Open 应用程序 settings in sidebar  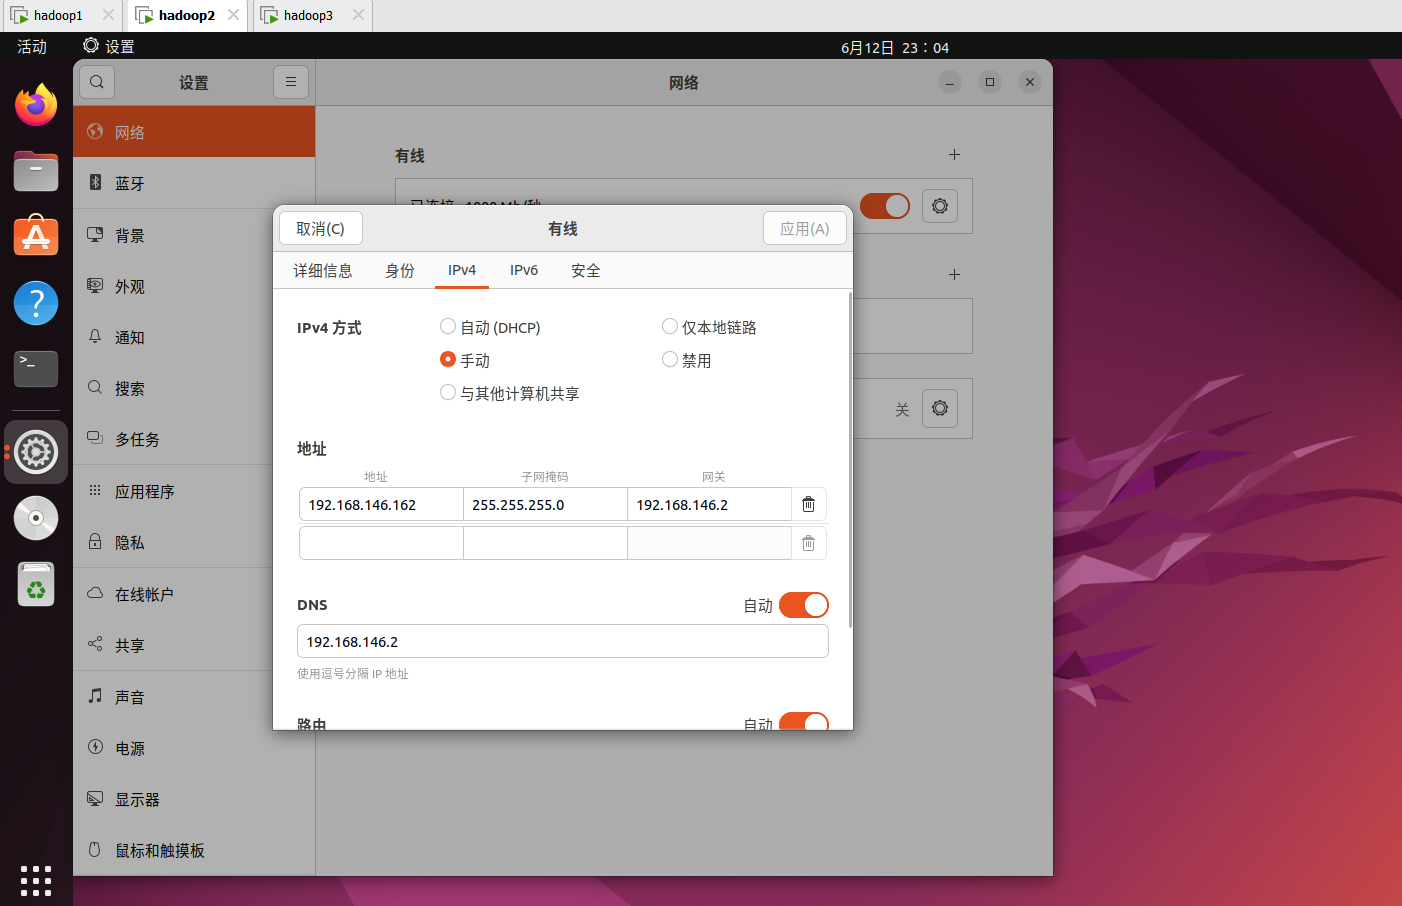[x=194, y=491]
